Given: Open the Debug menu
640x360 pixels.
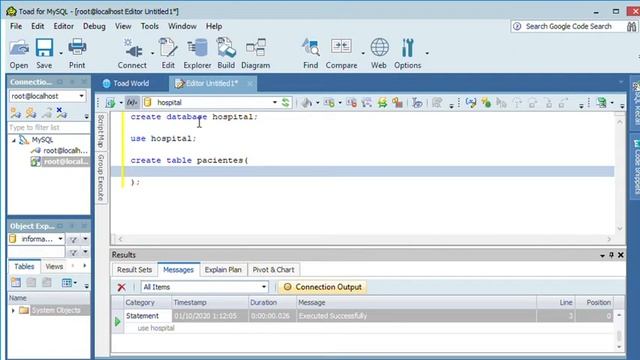Looking at the screenshot, I should (x=94, y=26).
